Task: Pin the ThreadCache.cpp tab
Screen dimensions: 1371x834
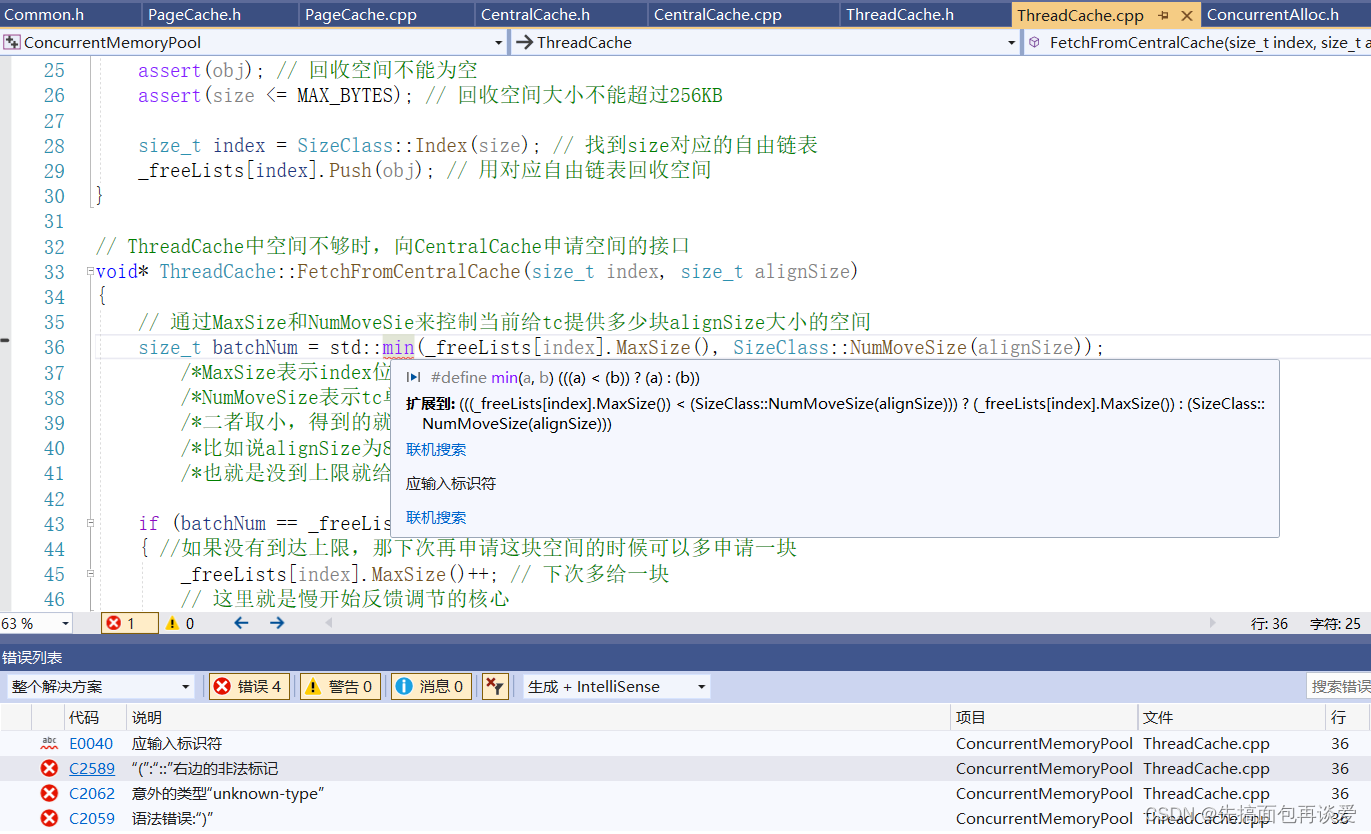Action: pos(1164,15)
